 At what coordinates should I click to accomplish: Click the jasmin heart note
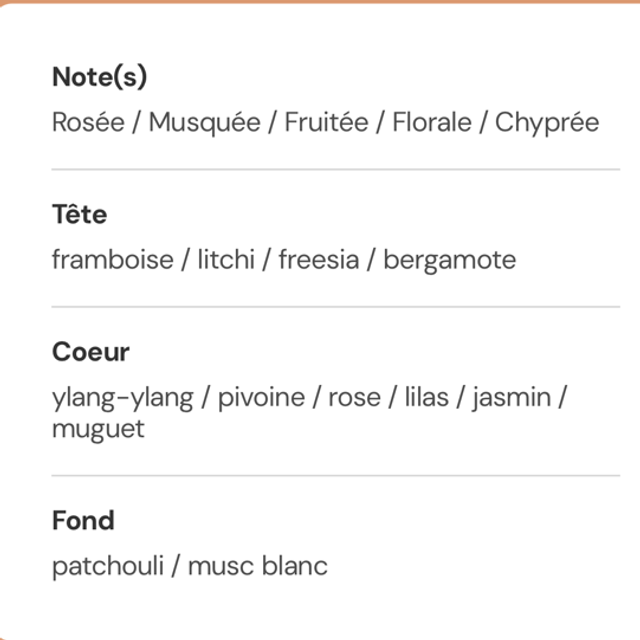tap(511, 398)
